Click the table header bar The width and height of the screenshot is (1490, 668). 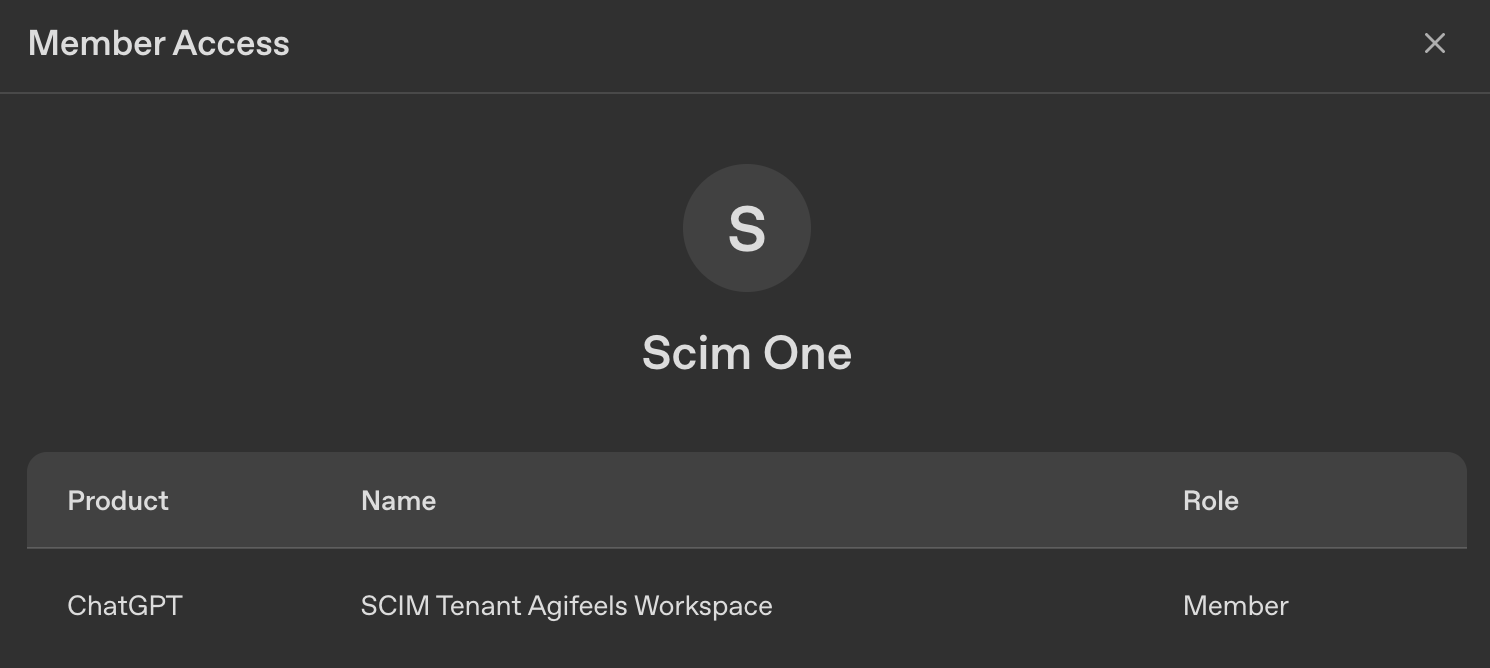(745, 500)
